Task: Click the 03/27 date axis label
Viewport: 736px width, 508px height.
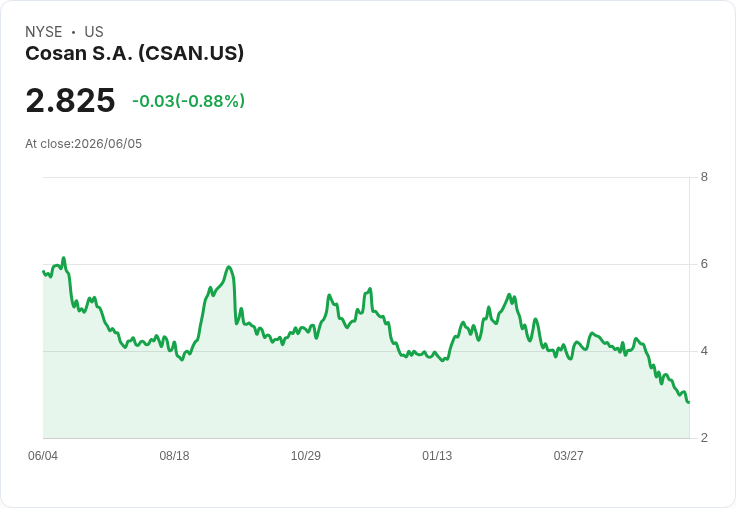Action: pos(568,455)
